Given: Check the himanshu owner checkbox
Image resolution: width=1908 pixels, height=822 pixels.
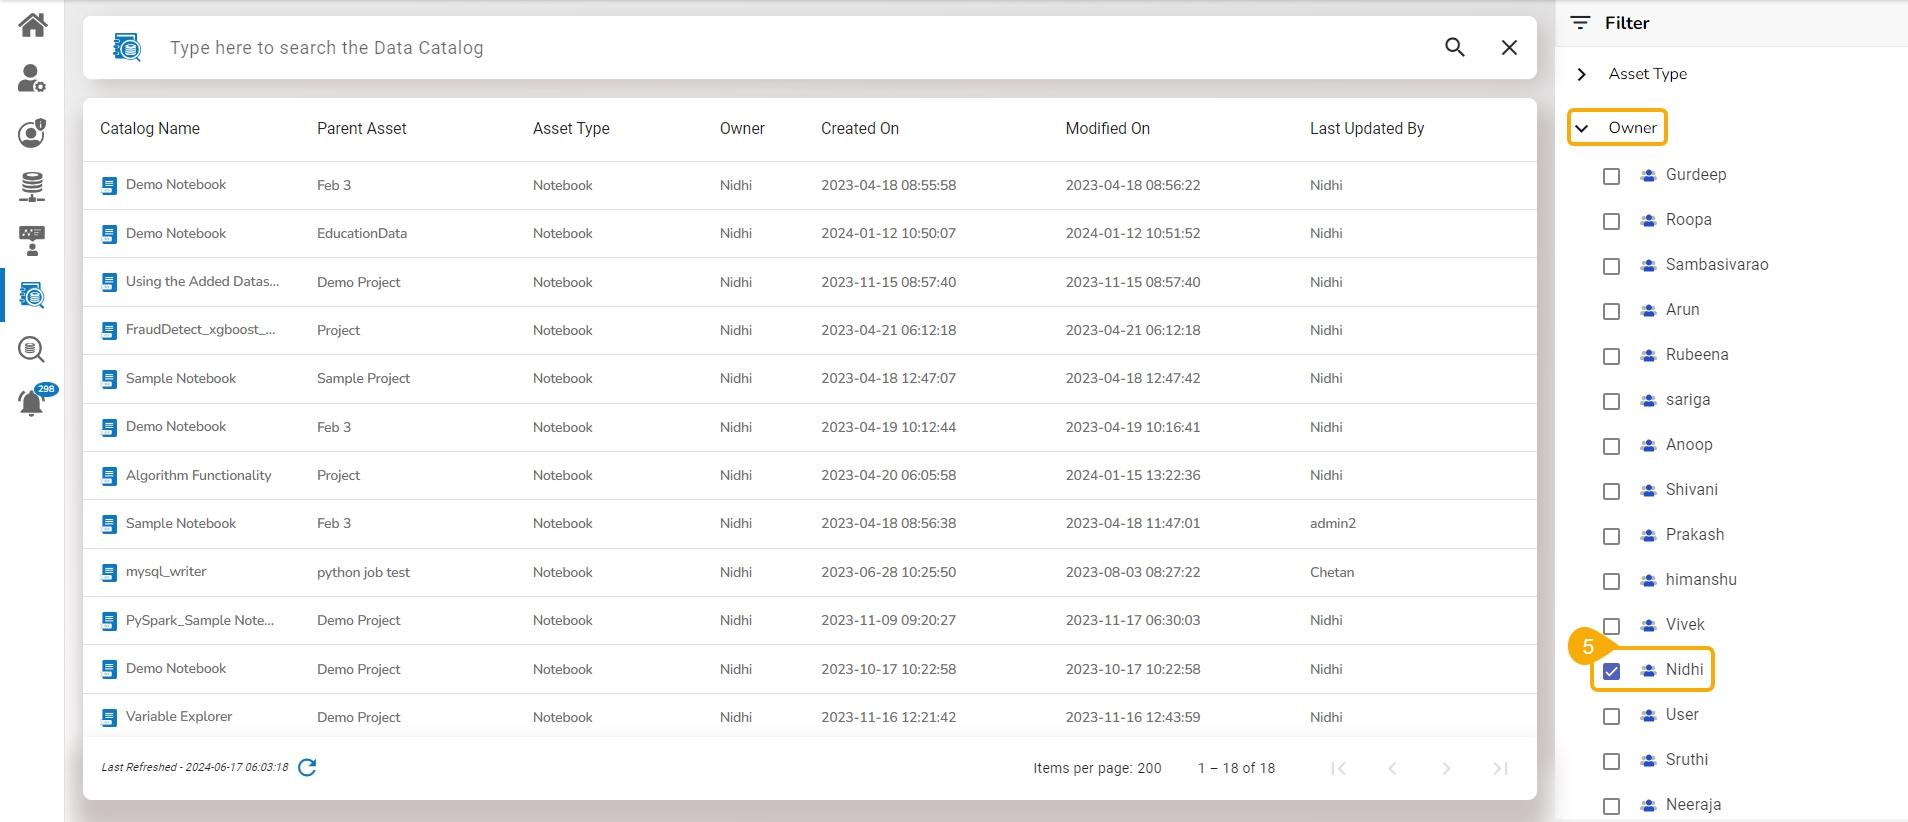Looking at the screenshot, I should [x=1611, y=581].
